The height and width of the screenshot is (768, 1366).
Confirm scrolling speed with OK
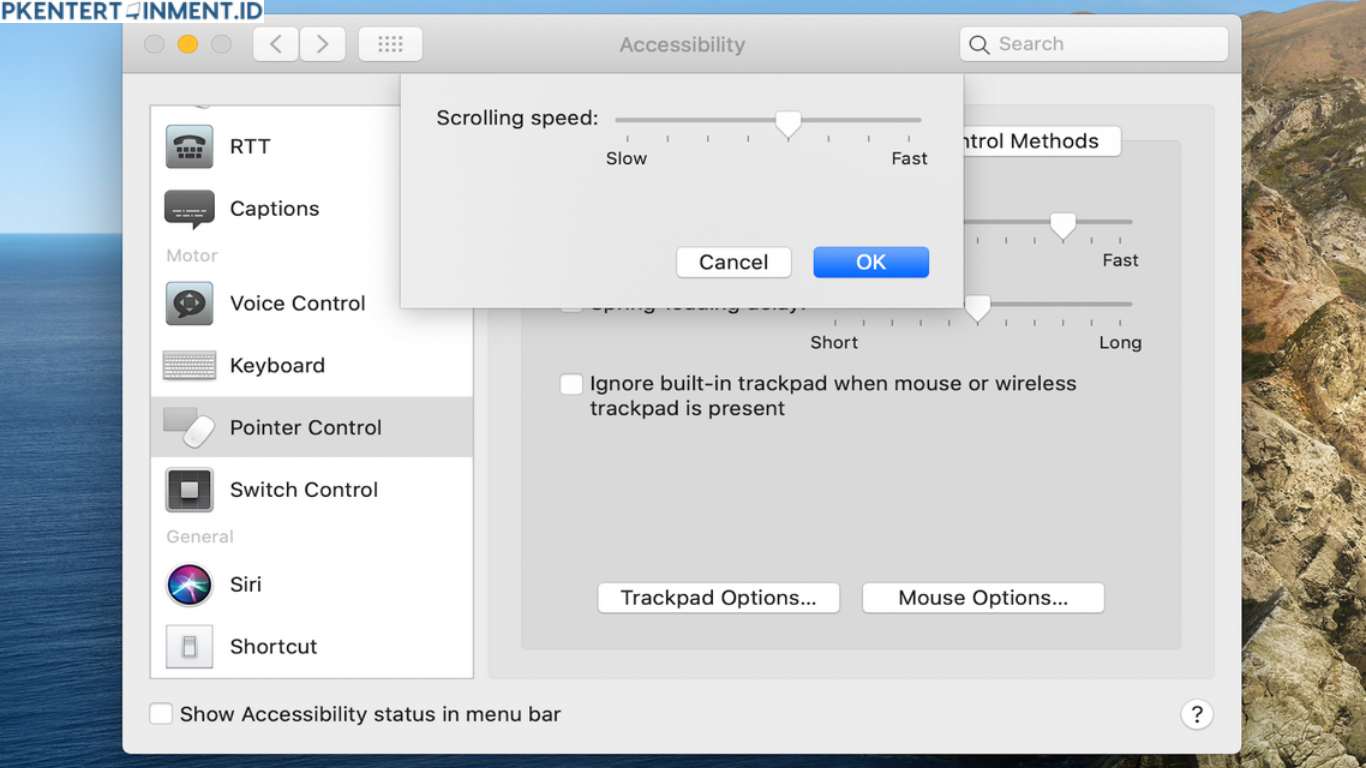click(x=870, y=262)
